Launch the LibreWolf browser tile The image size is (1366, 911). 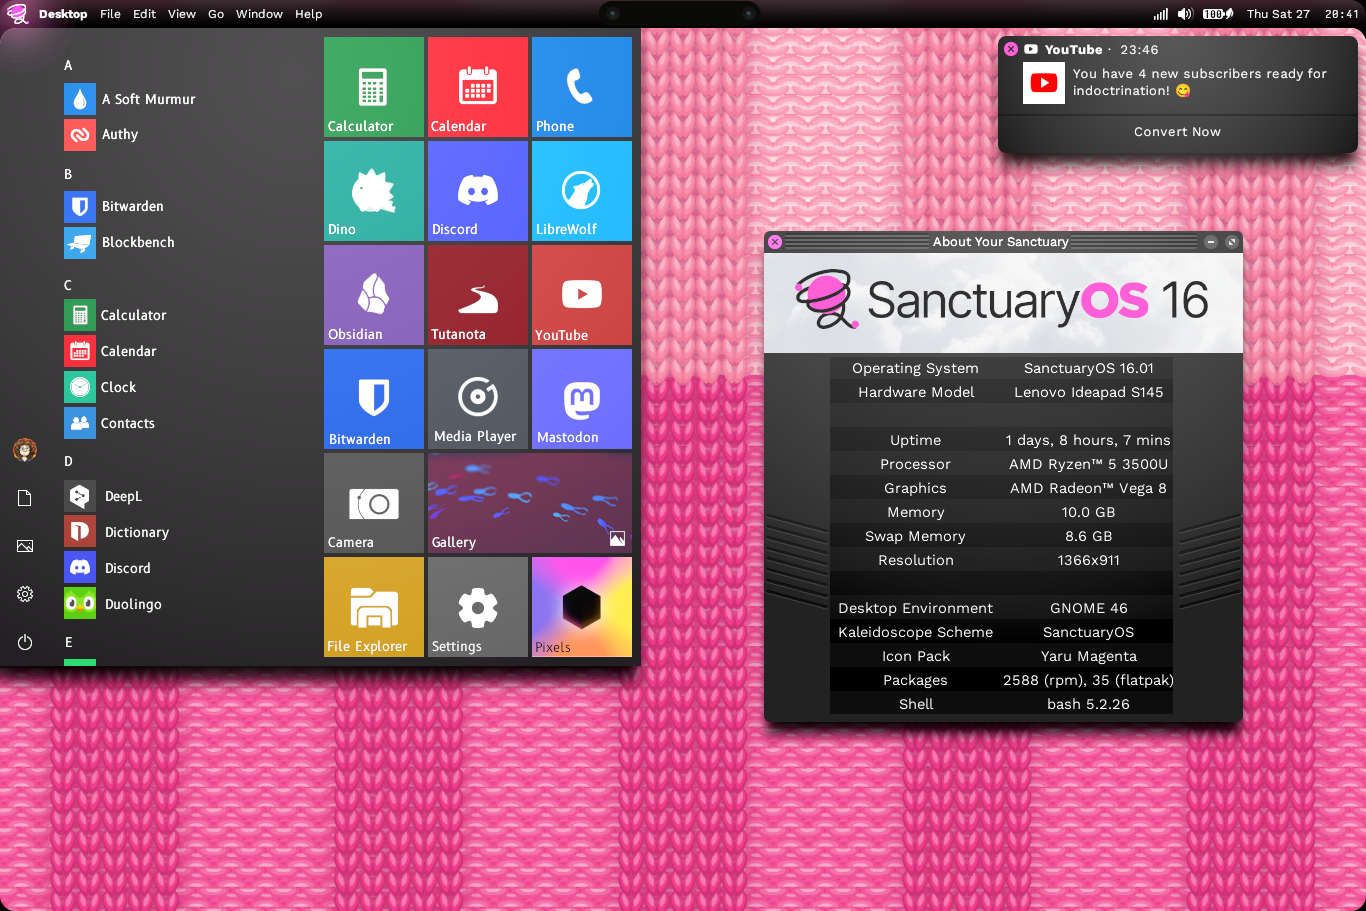click(x=581, y=191)
